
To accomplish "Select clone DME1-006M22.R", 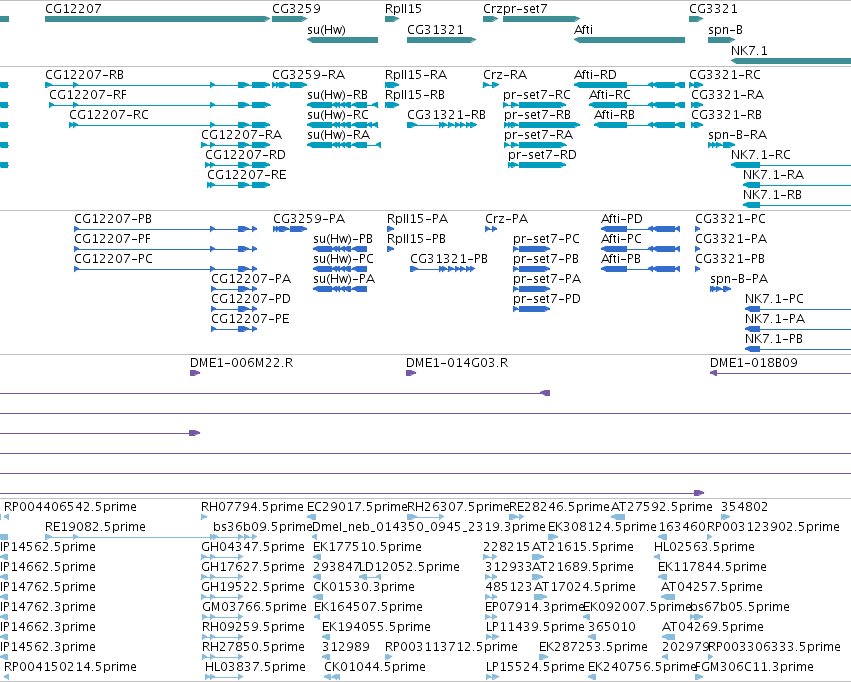I will [242, 363].
